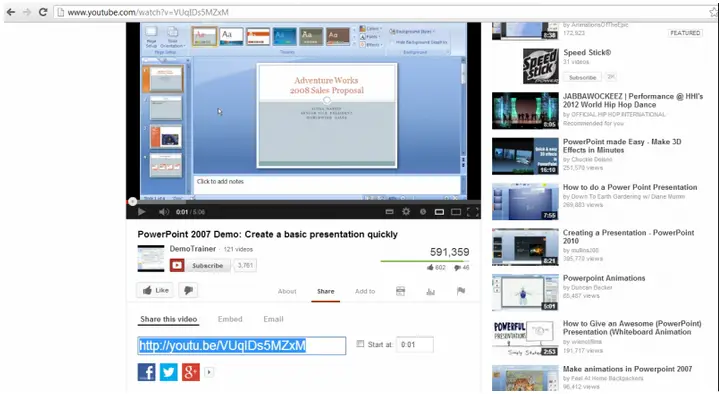Share on Twitter icon
The image size is (719, 394).
[x=168, y=372]
